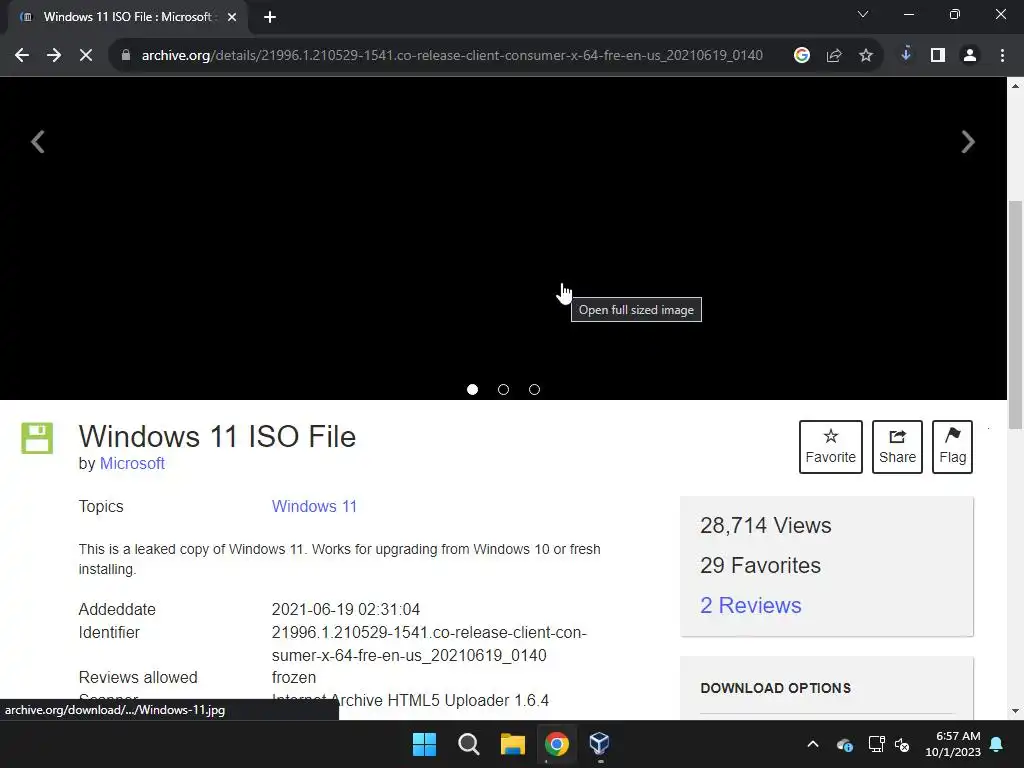Open the clock and date flyout
Image resolution: width=1024 pixels, height=768 pixels.
953,744
